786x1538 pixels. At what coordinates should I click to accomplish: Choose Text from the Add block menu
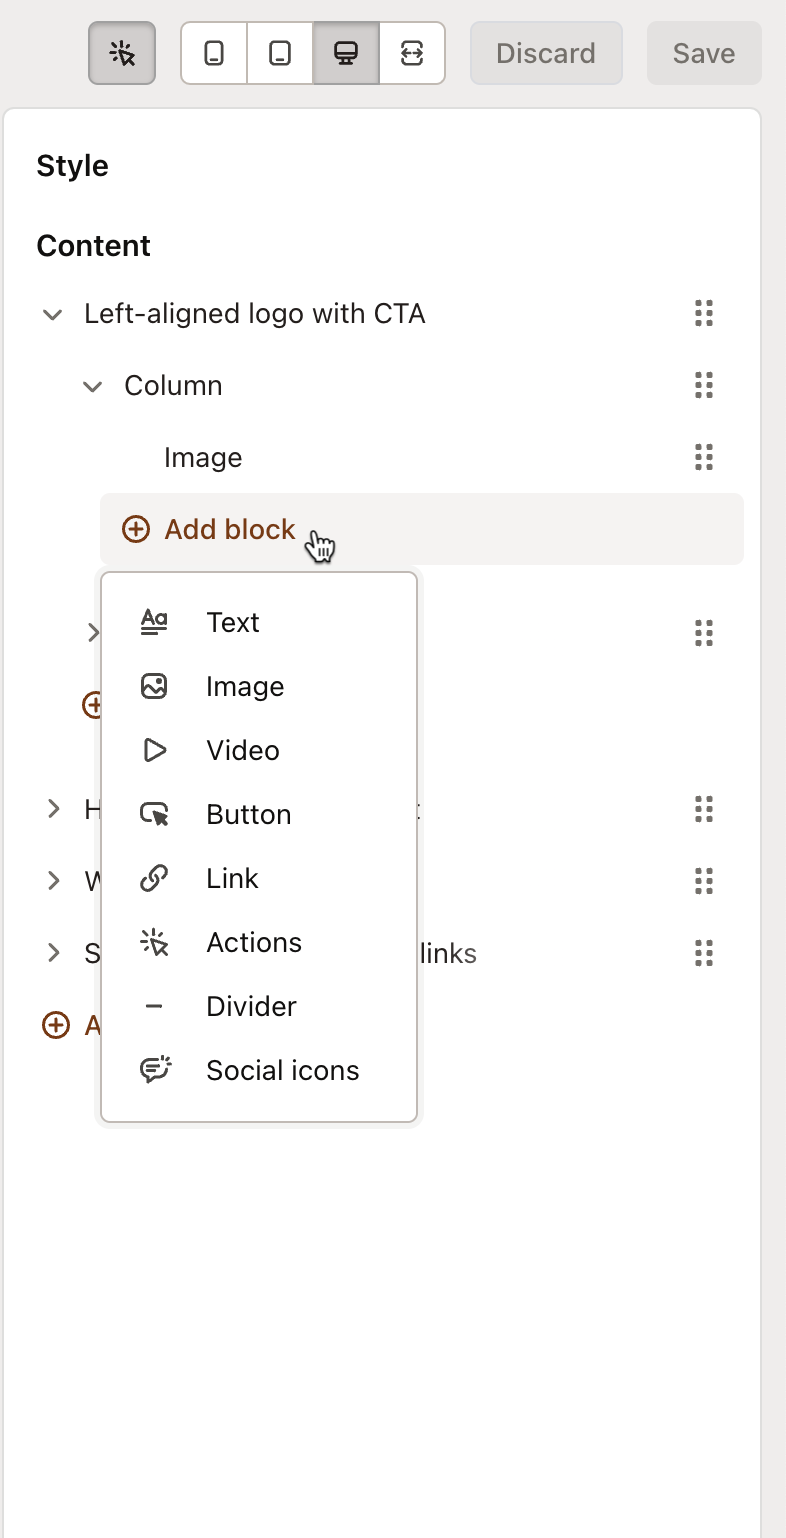pyautogui.click(x=233, y=622)
